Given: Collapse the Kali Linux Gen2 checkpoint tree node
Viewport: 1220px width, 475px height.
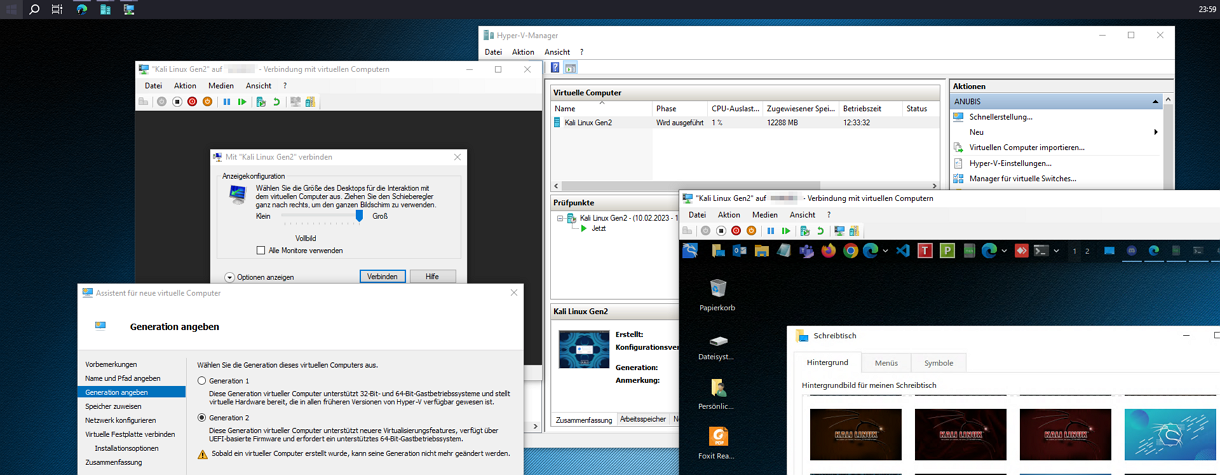Looking at the screenshot, I should click(x=560, y=218).
